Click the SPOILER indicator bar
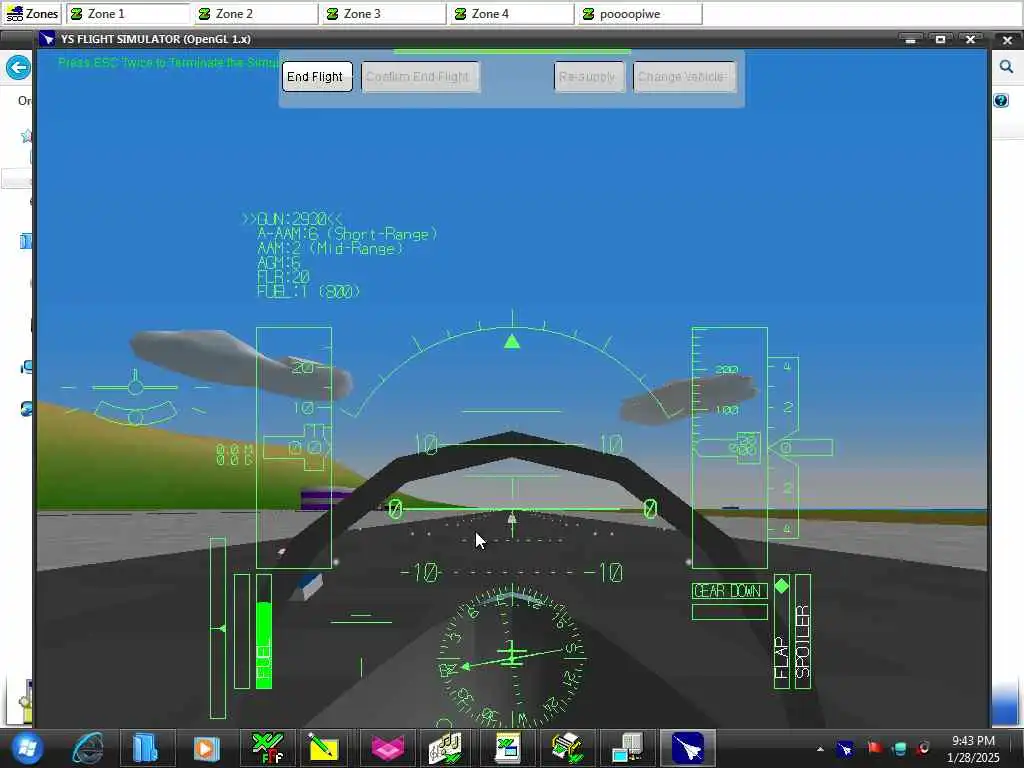The image size is (1024, 768). point(803,632)
